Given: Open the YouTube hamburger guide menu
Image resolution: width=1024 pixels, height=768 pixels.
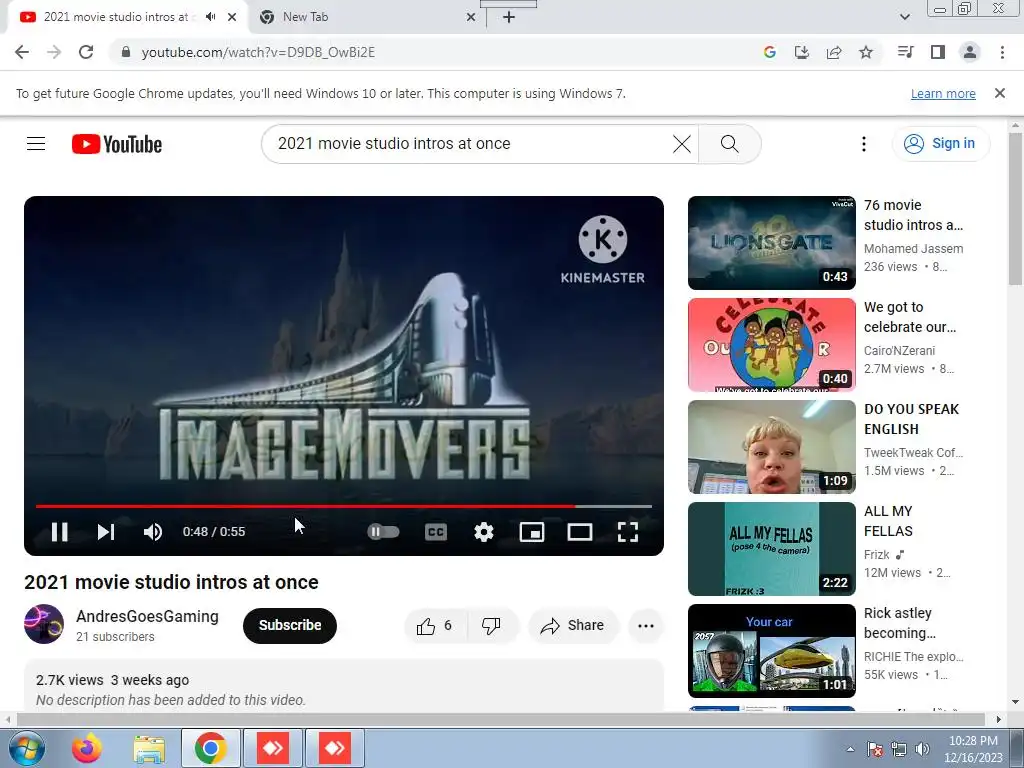Looking at the screenshot, I should tap(36, 144).
